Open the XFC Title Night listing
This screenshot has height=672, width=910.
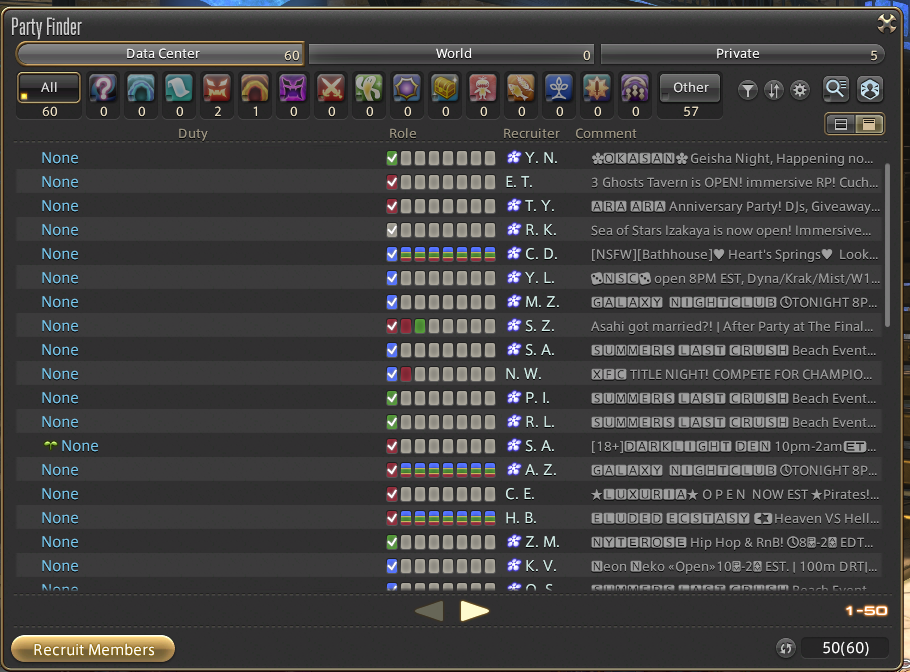pyautogui.click(x=449, y=374)
